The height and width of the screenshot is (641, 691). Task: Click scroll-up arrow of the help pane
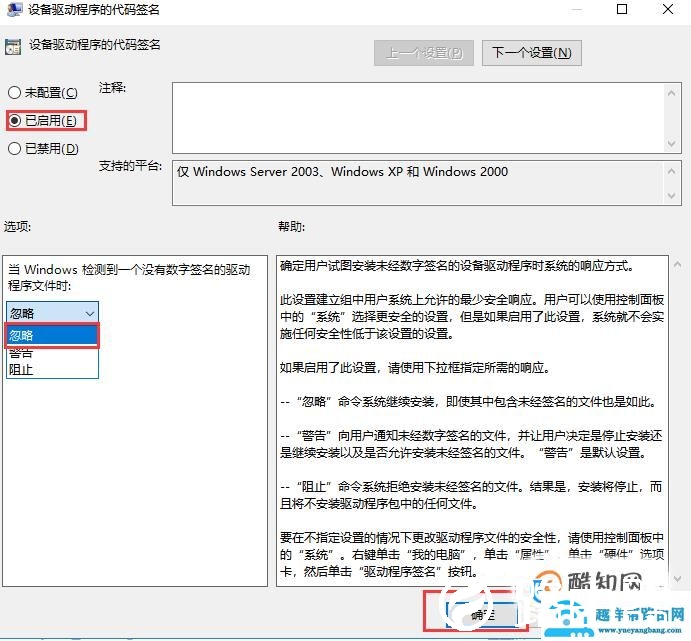[x=678, y=265]
